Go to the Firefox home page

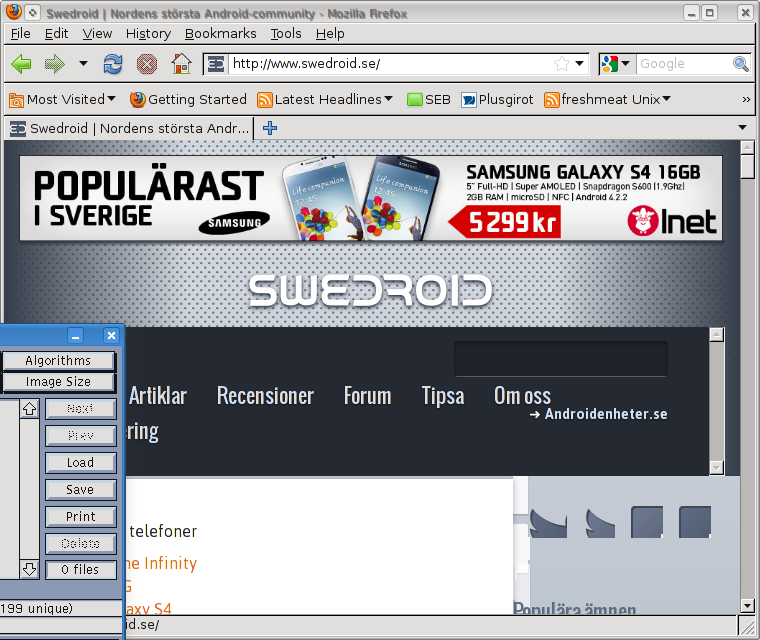click(x=181, y=64)
